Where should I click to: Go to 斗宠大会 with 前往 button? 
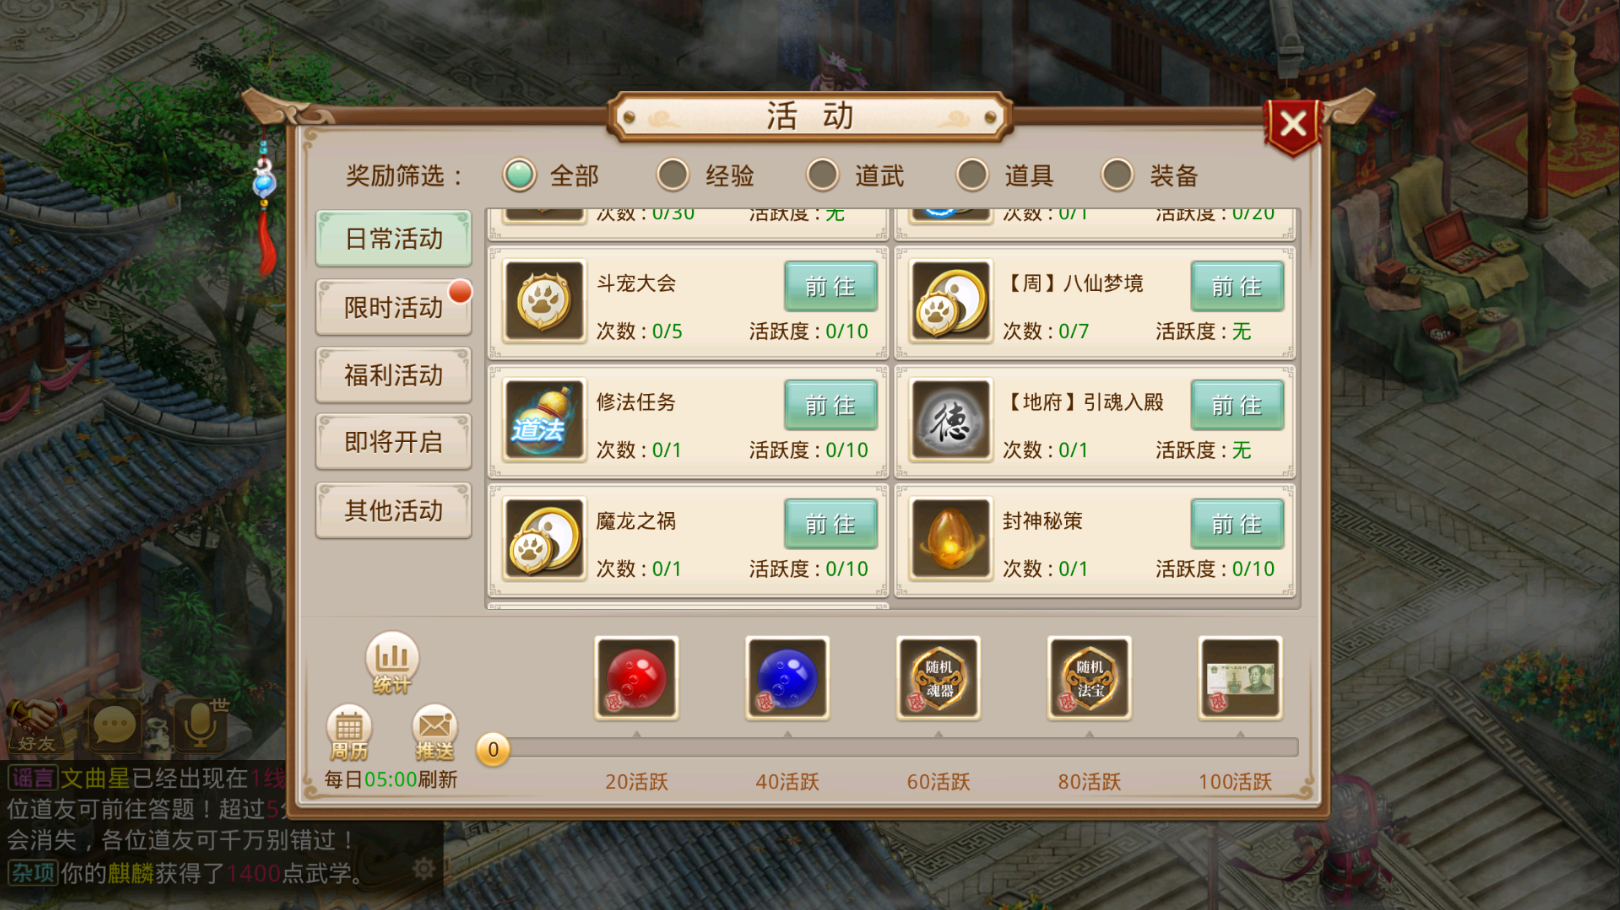pyautogui.click(x=830, y=287)
